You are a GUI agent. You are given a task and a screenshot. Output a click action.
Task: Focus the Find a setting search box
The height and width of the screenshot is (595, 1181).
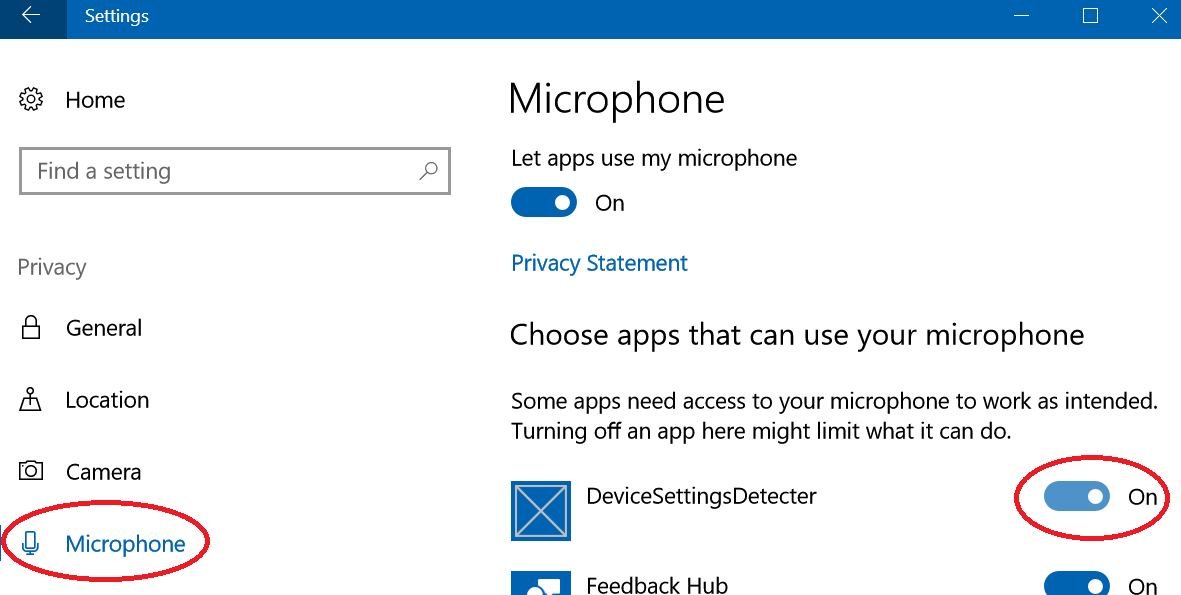(235, 171)
